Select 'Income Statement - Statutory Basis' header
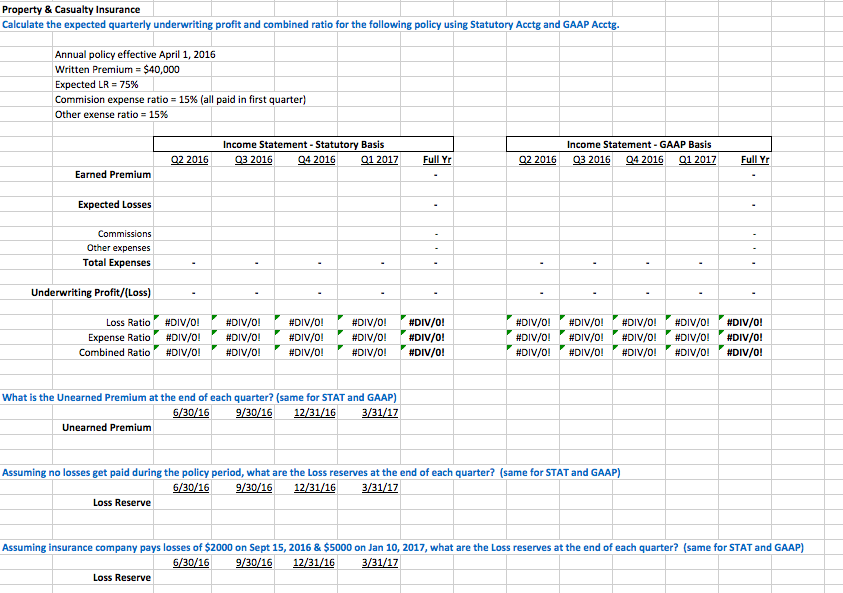This screenshot has width=843, height=593. click(303, 144)
